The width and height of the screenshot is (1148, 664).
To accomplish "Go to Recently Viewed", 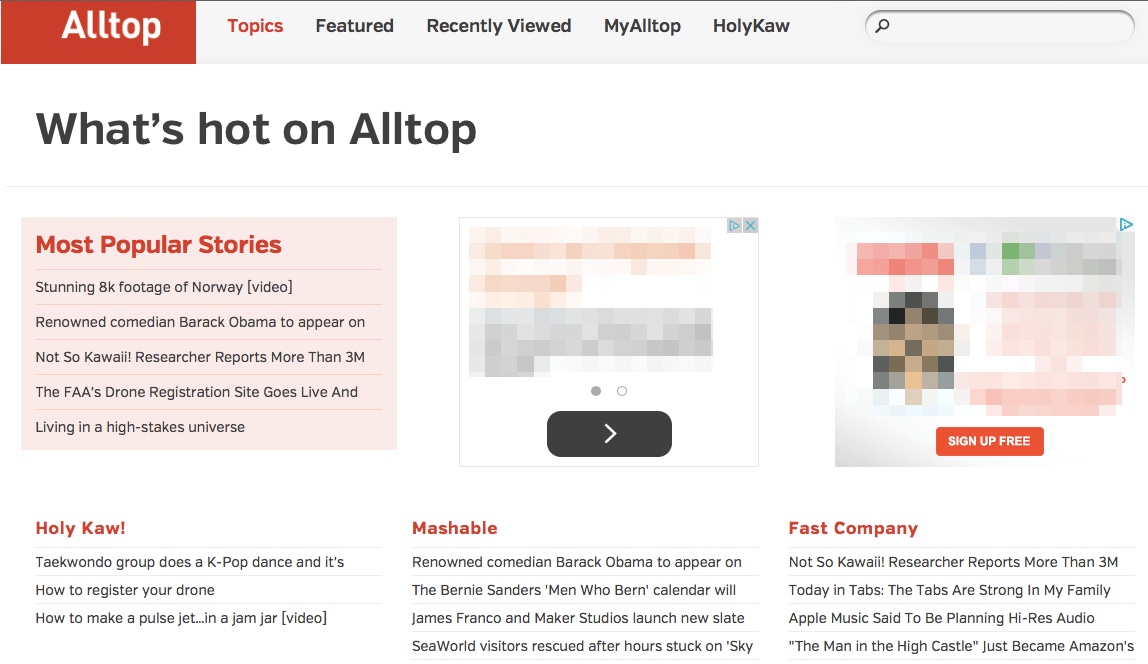I will pyautogui.click(x=499, y=26).
